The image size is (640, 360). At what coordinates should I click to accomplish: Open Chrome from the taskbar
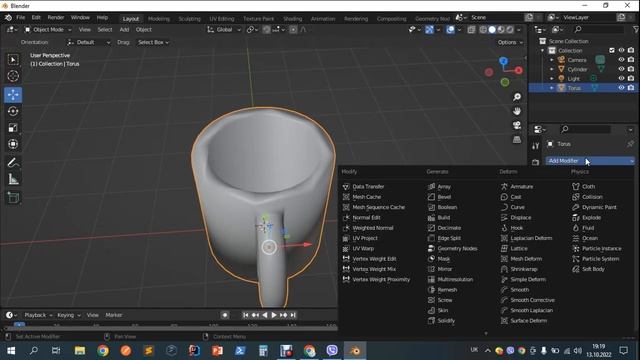103,351
